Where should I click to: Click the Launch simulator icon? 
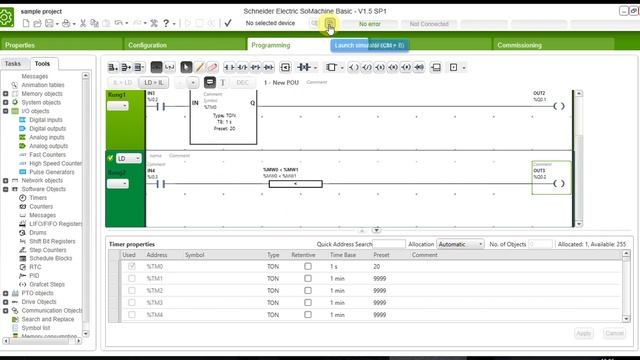pos(330,24)
